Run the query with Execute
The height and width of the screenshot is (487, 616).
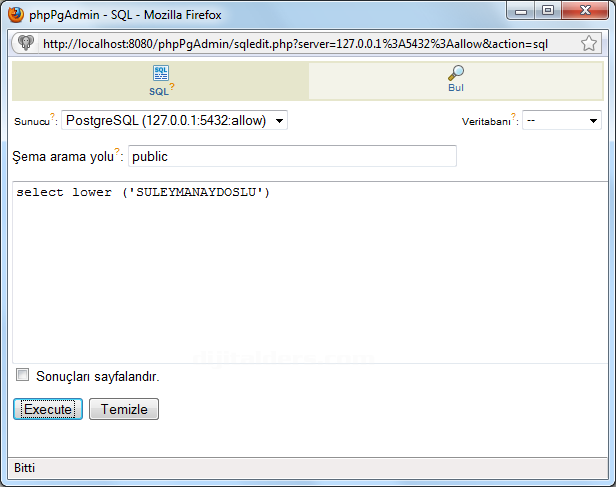click(48, 409)
